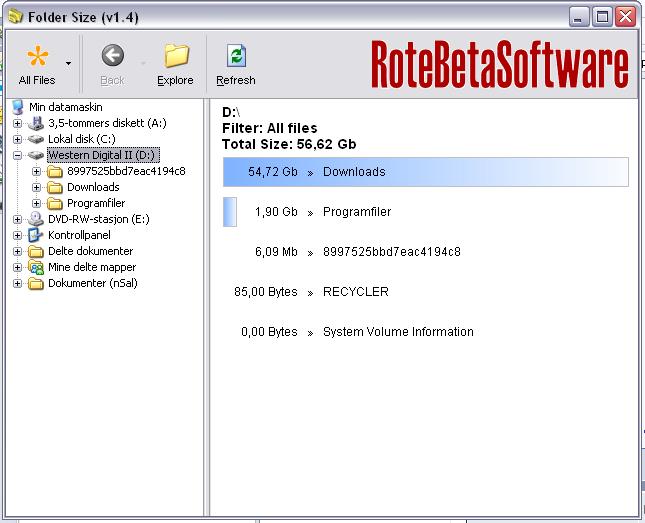Click the Mine delte mapper icon

pos(36,267)
